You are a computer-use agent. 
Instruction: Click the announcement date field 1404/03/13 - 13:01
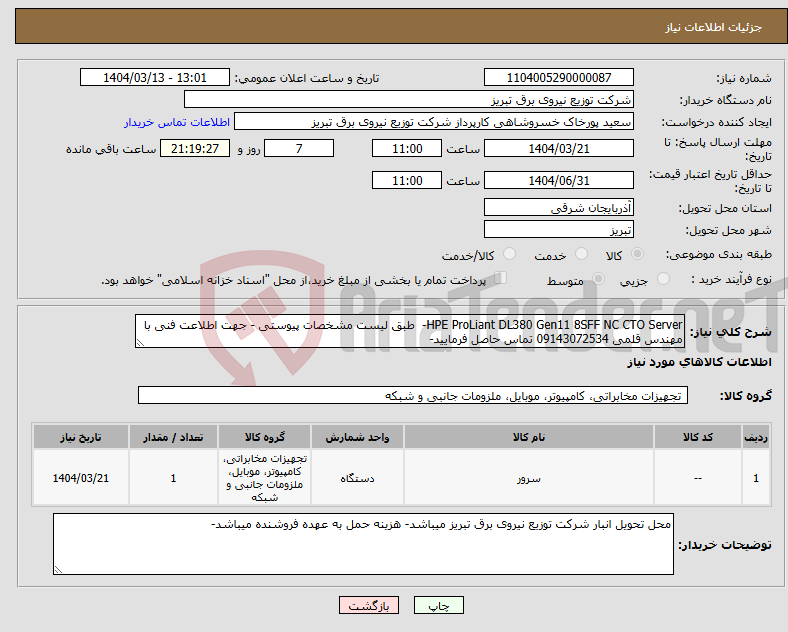[x=155, y=77]
